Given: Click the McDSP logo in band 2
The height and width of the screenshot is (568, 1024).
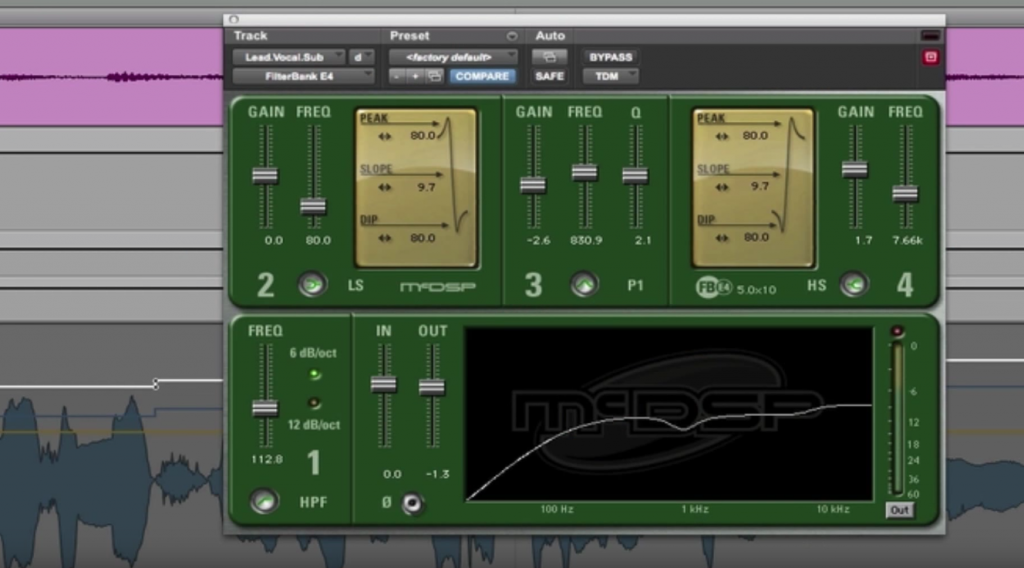Looking at the screenshot, I should pos(438,287).
